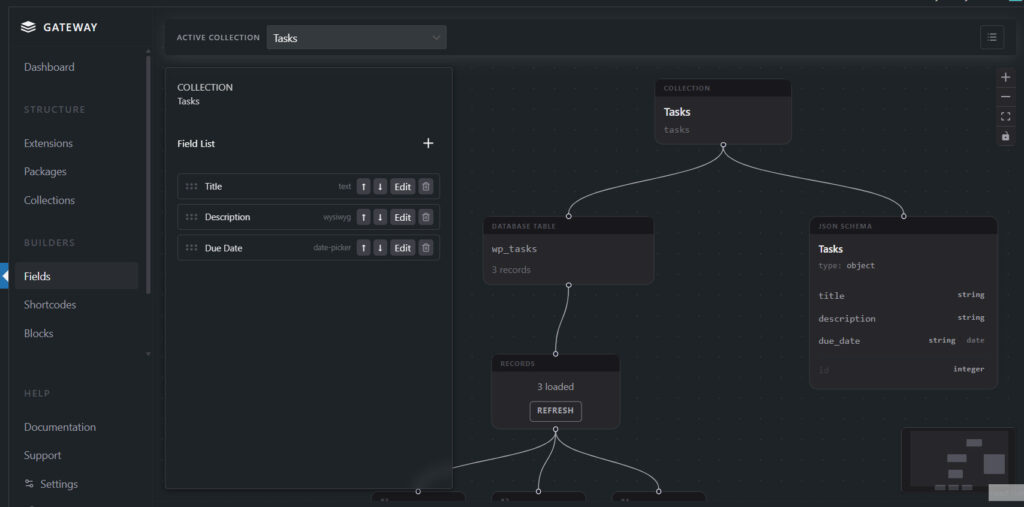Click the Title field name text
The width and height of the screenshot is (1024, 507).
[x=214, y=186]
